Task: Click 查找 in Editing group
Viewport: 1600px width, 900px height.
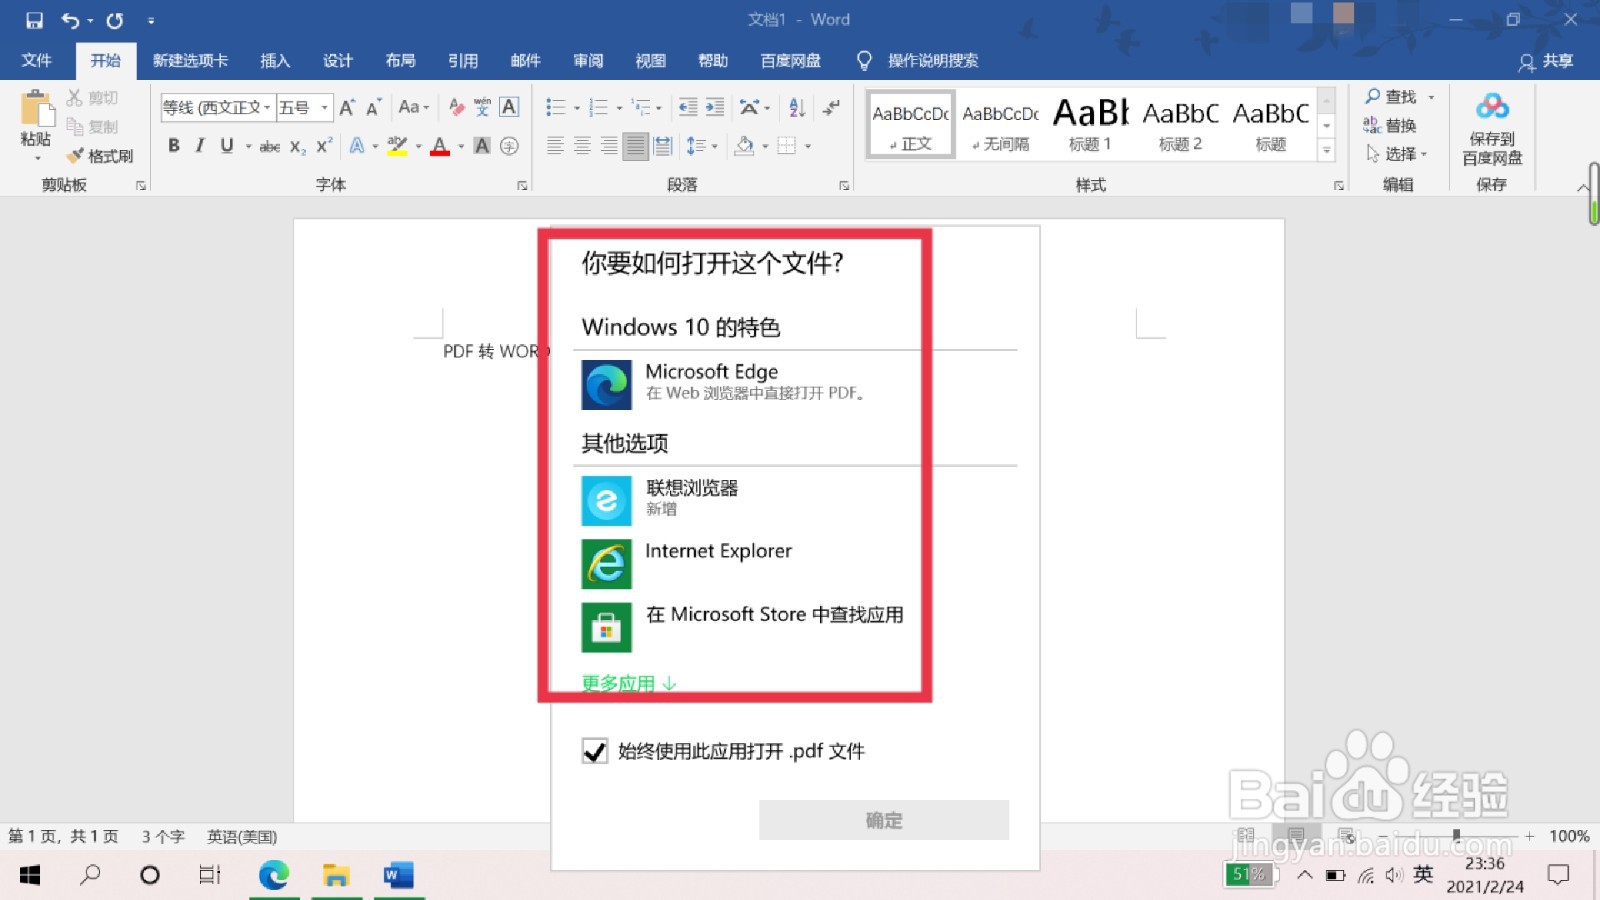Action: click(x=1391, y=96)
